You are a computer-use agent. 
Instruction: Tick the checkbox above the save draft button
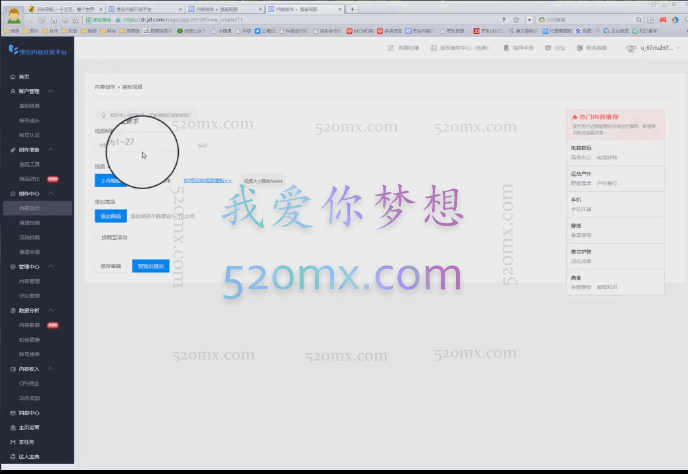98,238
